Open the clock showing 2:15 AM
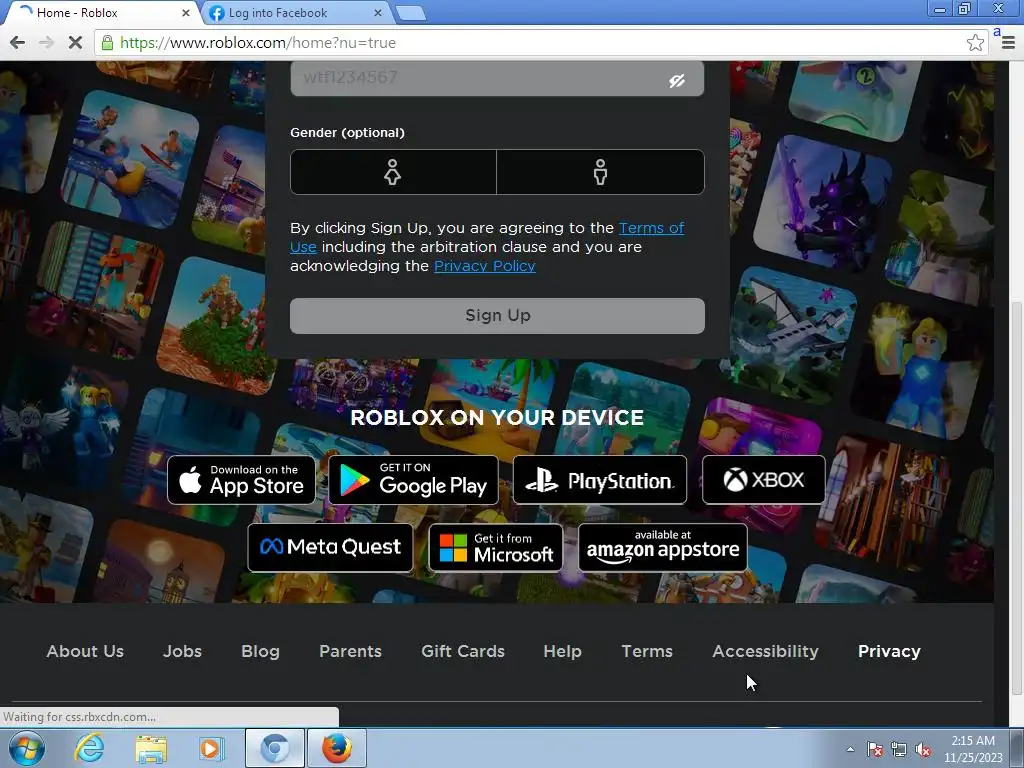Screen dimensions: 1024x768 click(973, 749)
